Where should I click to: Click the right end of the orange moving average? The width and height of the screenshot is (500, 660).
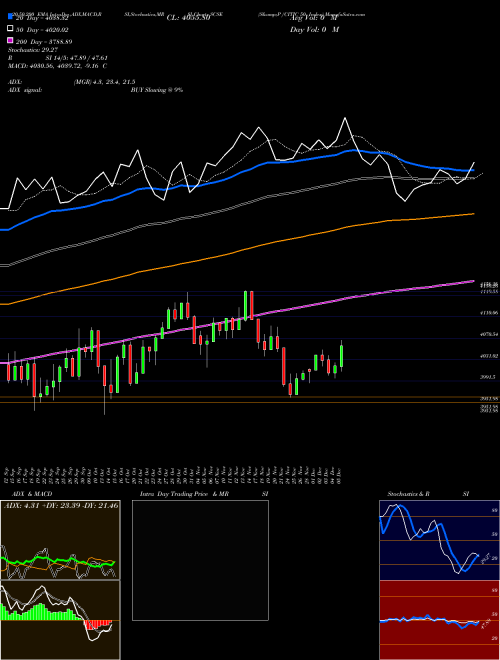474,214
